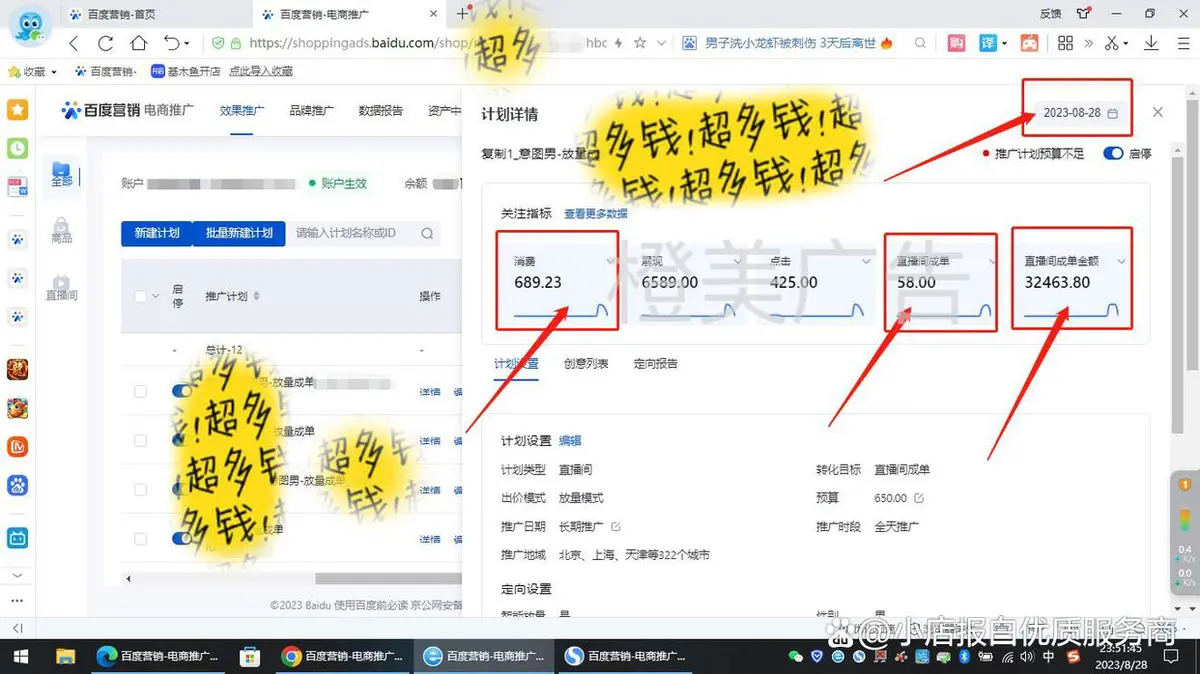Switch to the 定向报告 tab
Viewport: 1200px width, 674px height.
[x=655, y=364]
